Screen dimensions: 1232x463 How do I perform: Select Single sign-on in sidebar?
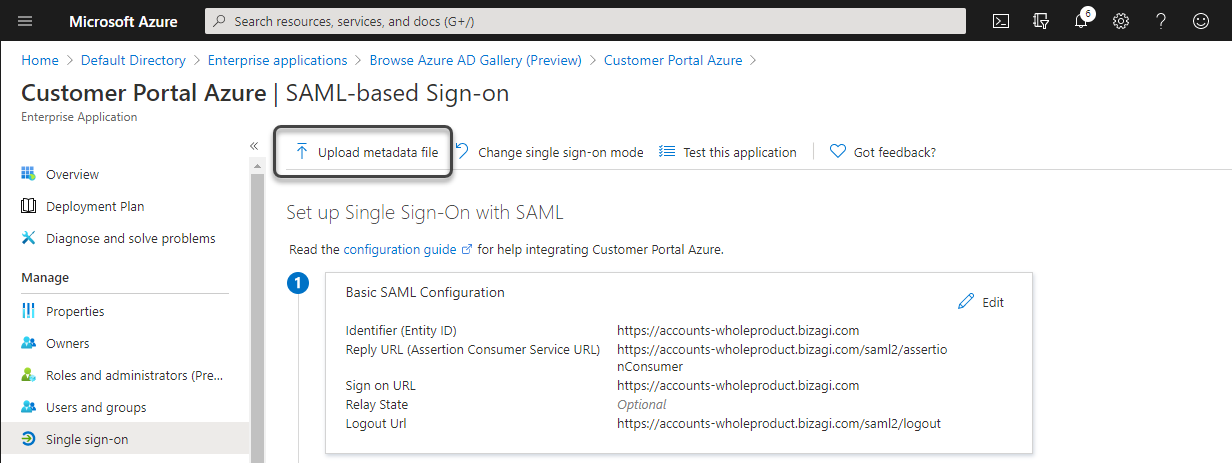tap(124, 439)
